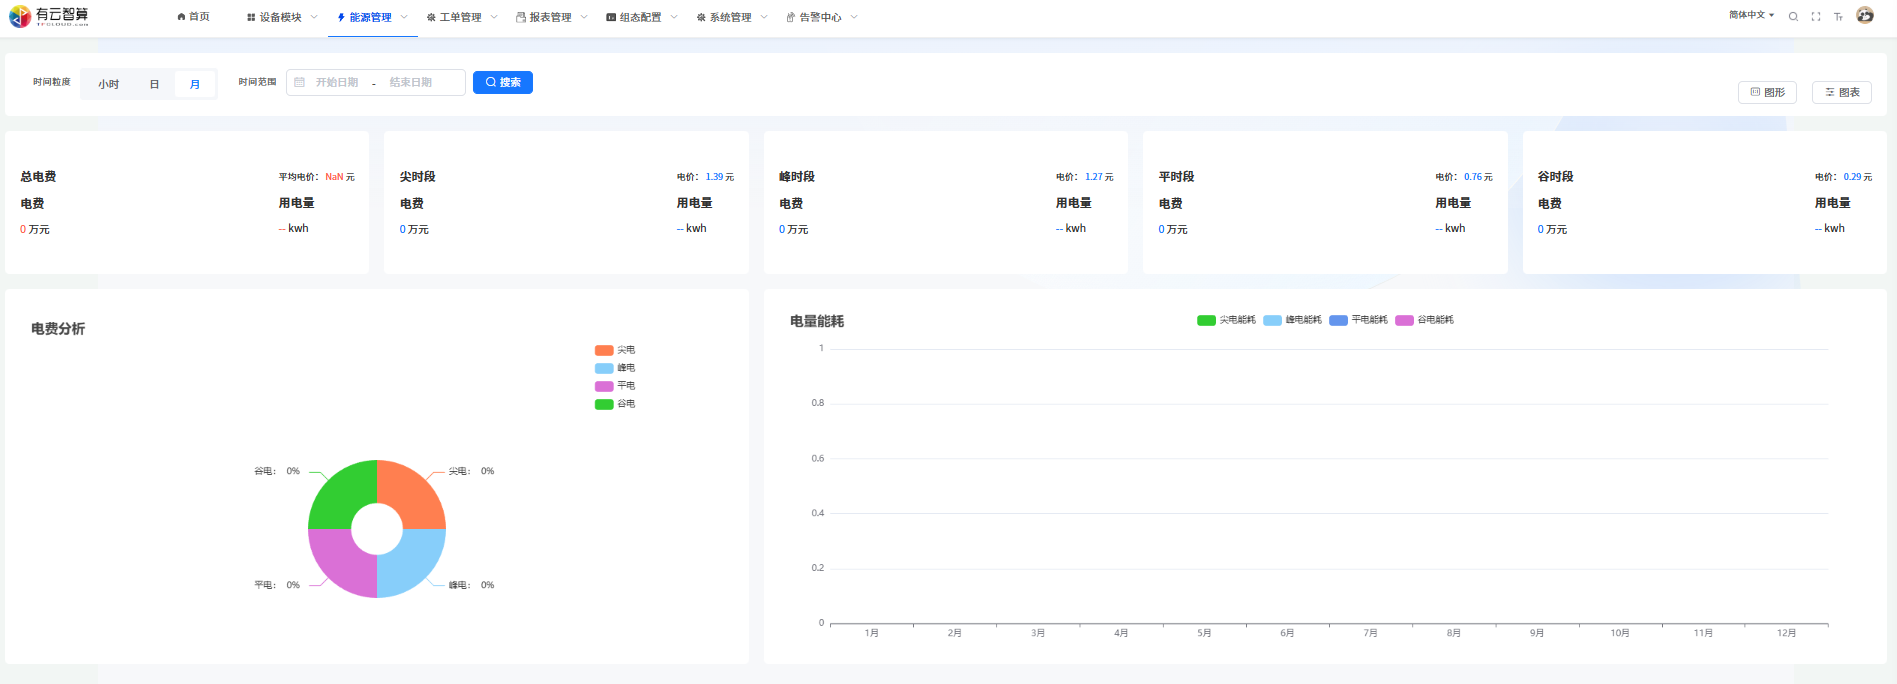Enter fullscreen using the header icon

1816,17
